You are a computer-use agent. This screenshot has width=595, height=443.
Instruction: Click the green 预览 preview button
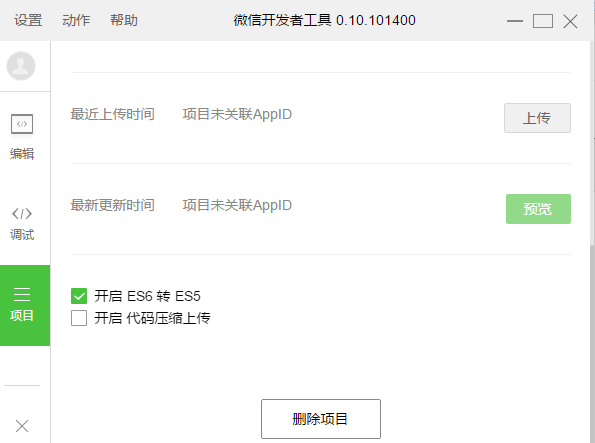[x=538, y=209]
